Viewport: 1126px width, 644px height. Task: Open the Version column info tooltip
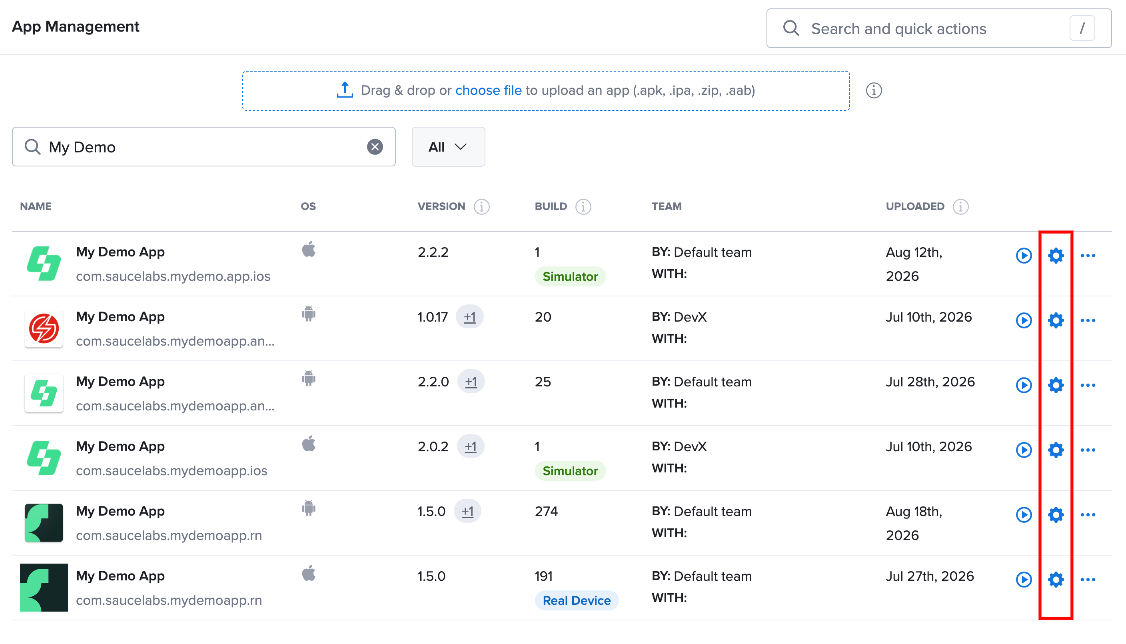coord(482,207)
